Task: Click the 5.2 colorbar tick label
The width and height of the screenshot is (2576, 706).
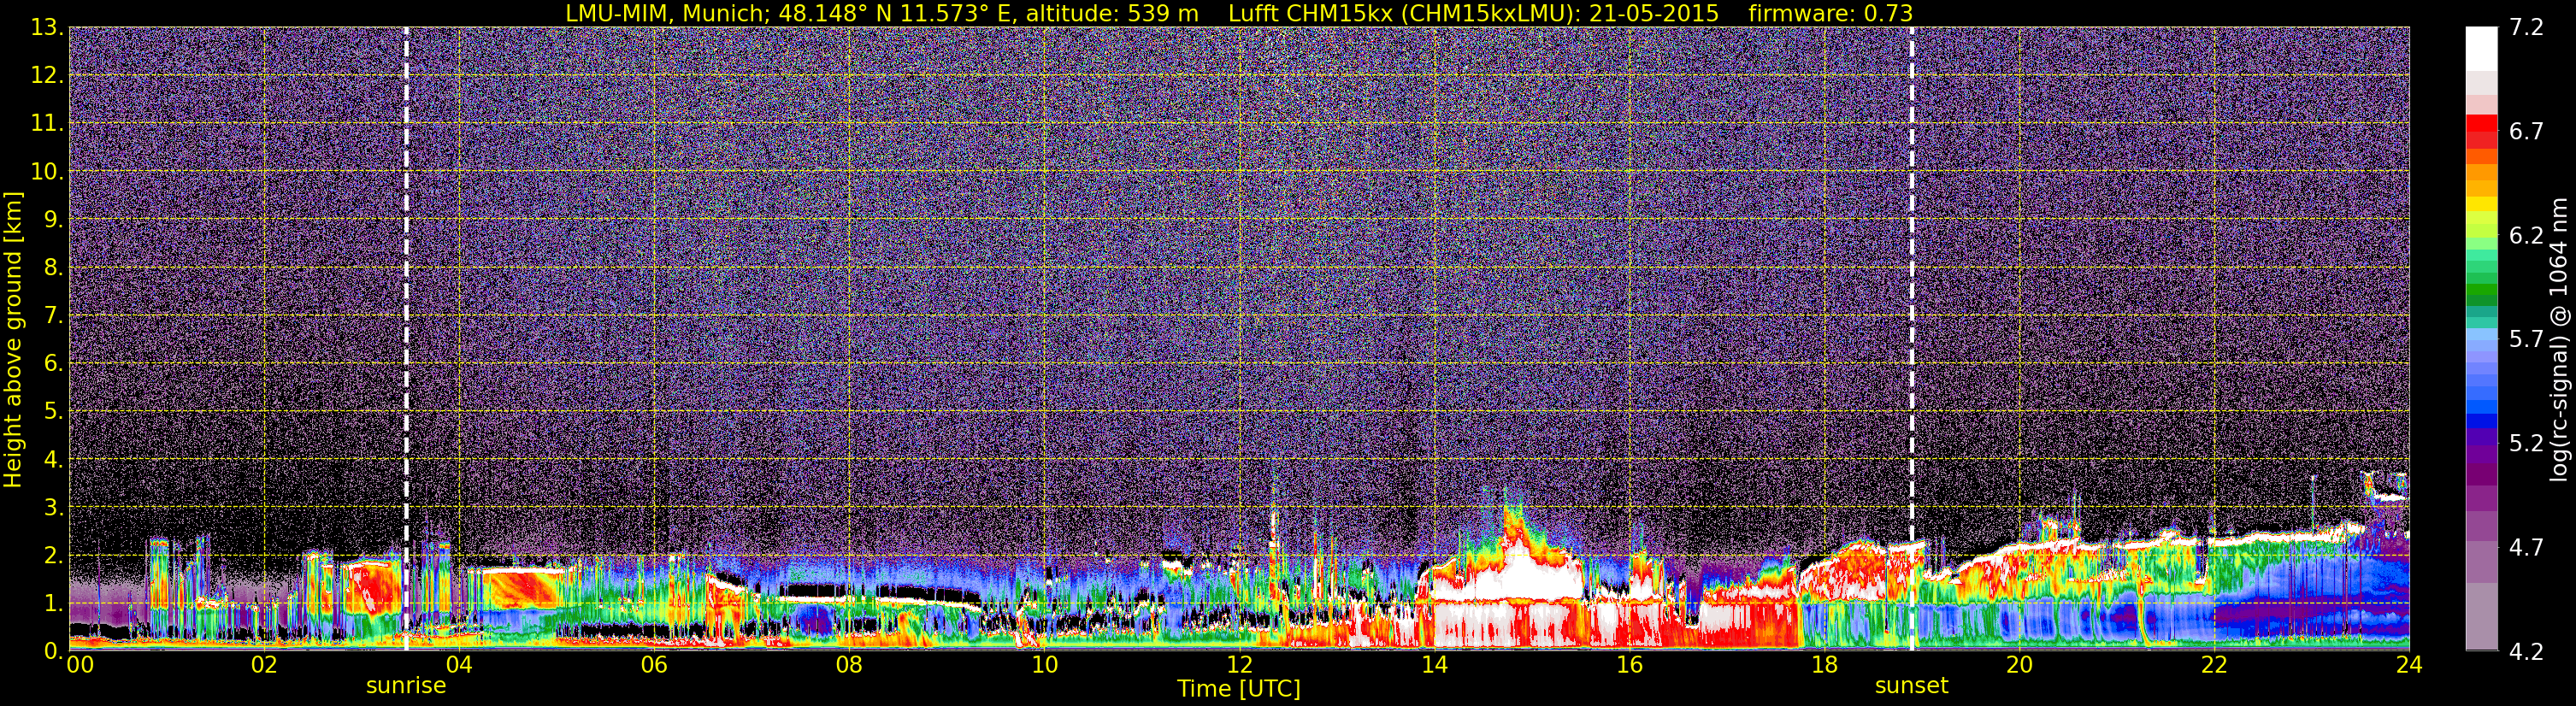Action: 2526,444
